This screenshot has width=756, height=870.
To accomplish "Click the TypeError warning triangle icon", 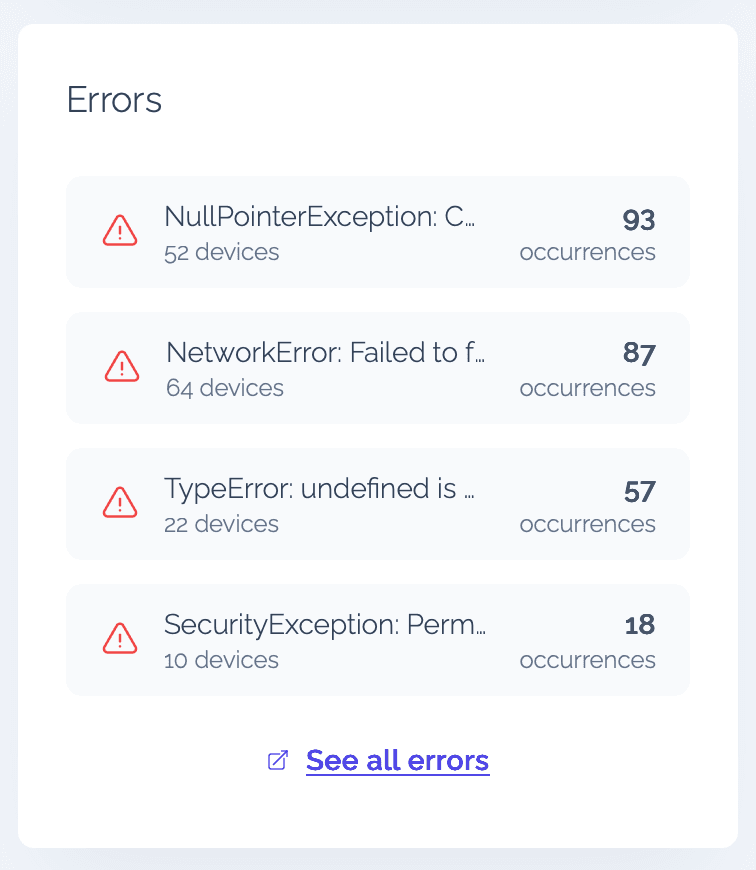I will pos(120,503).
